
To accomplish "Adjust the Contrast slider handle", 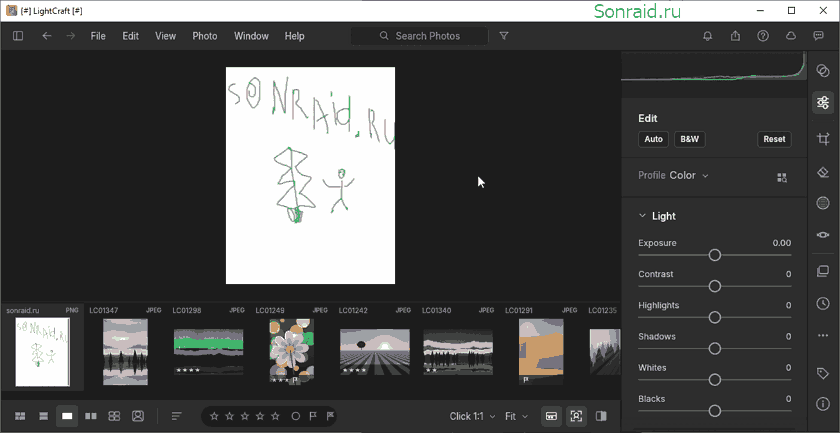I will (x=715, y=287).
